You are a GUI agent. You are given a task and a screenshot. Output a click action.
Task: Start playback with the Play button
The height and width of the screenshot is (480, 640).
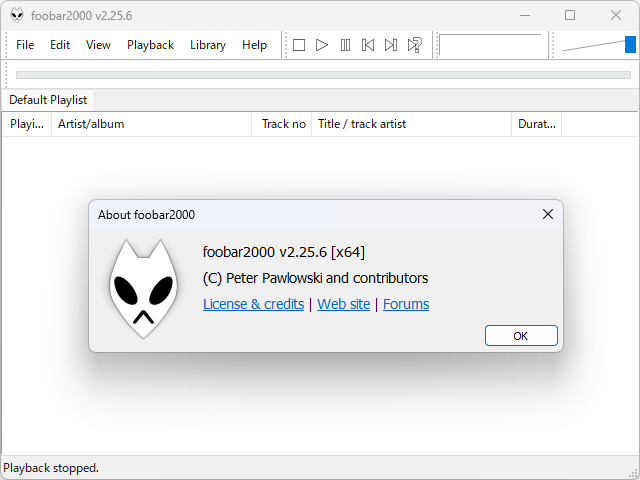[x=322, y=45]
